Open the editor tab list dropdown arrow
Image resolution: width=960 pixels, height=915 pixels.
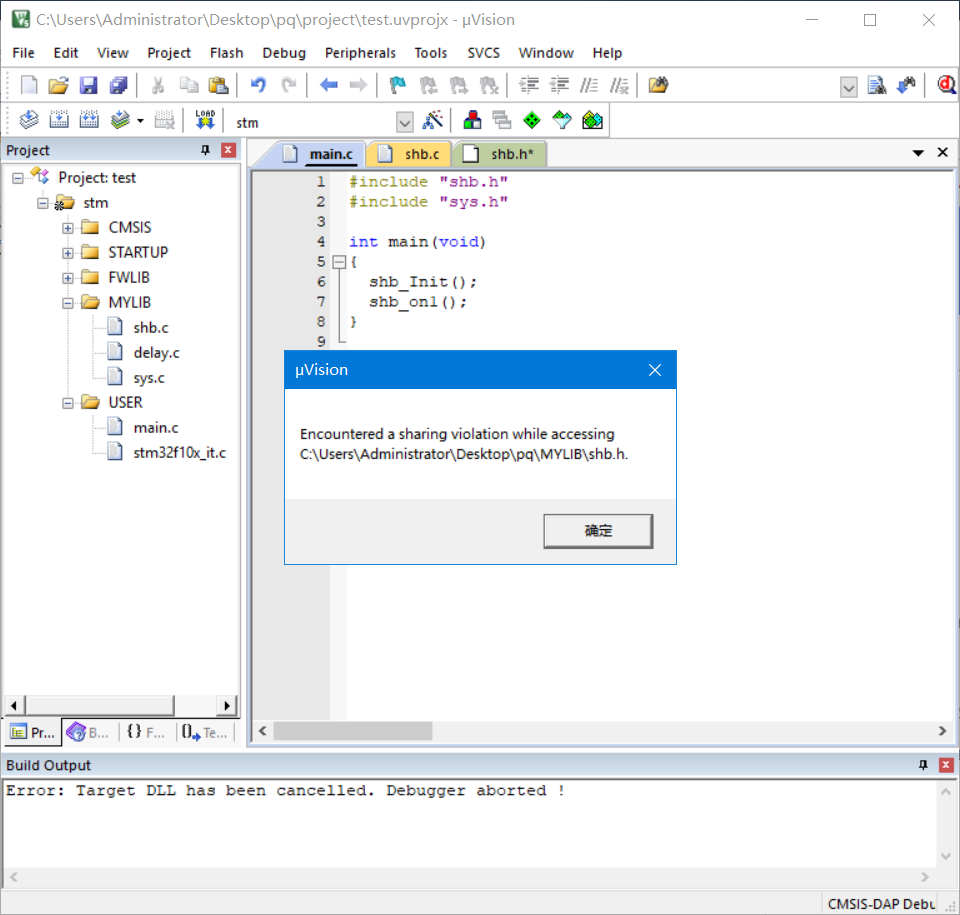[918, 153]
